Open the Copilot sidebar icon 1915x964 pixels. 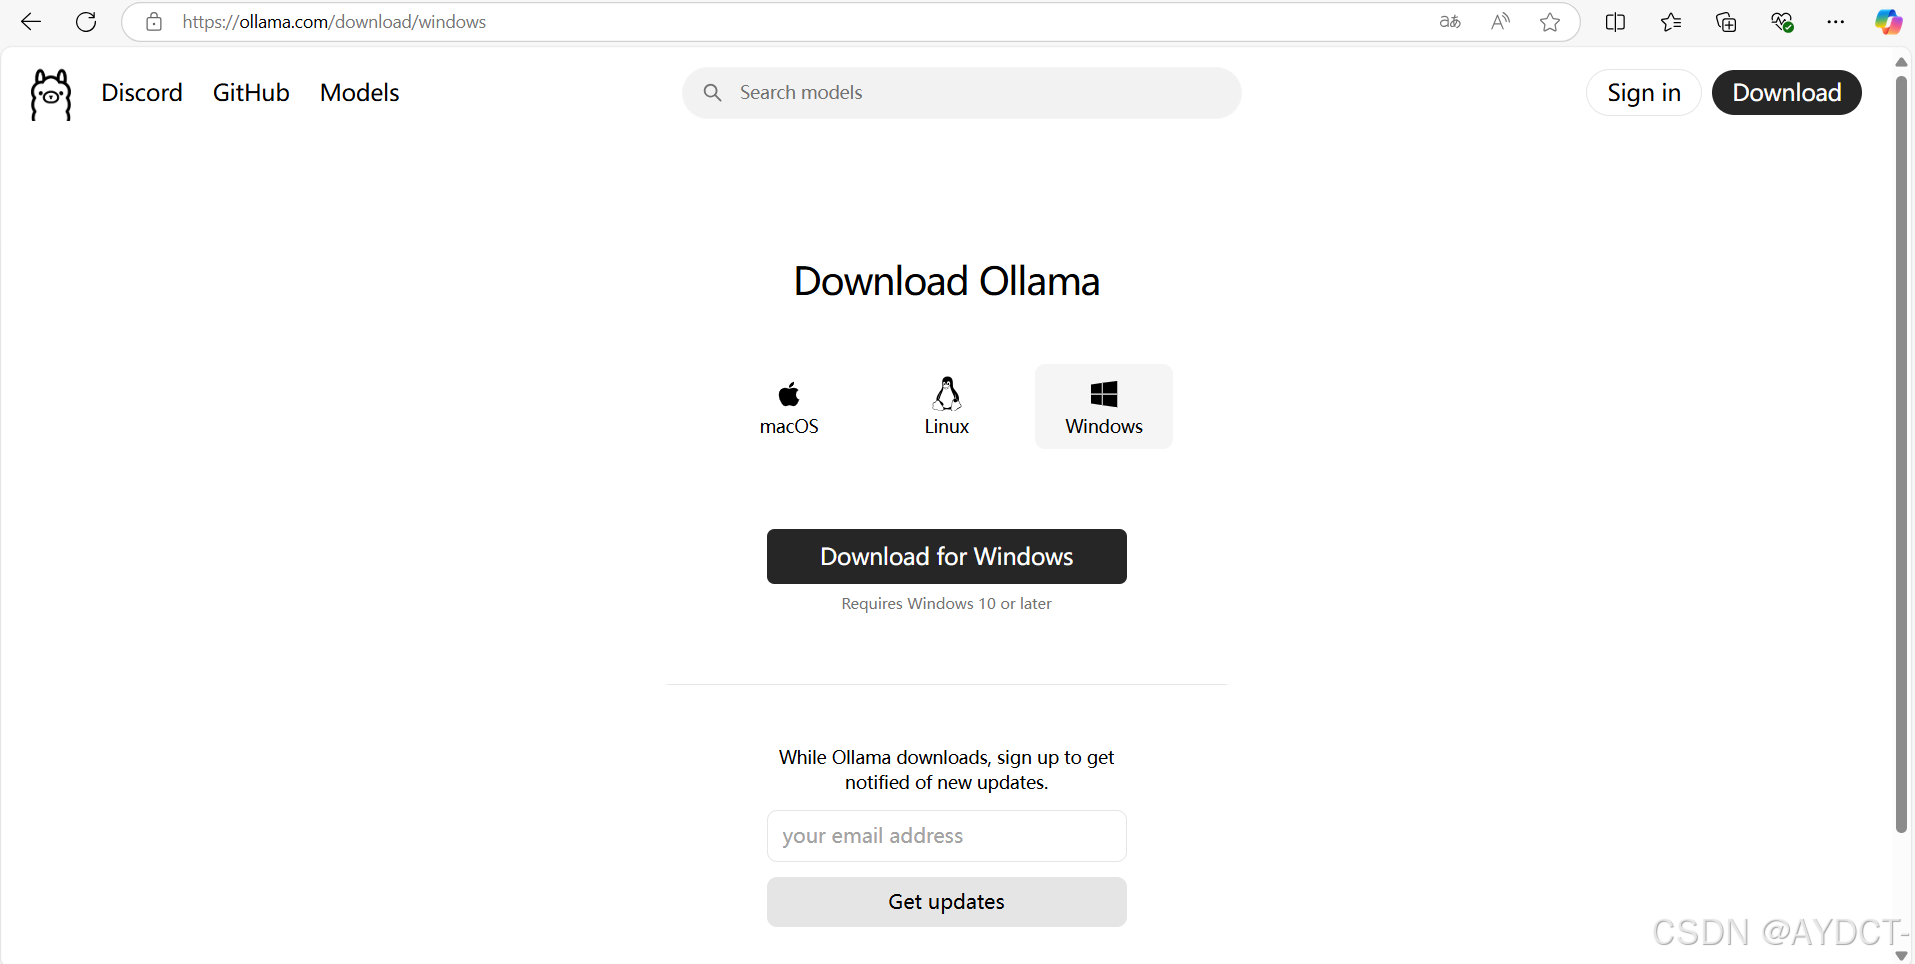pyautogui.click(x=1888, y=22)
